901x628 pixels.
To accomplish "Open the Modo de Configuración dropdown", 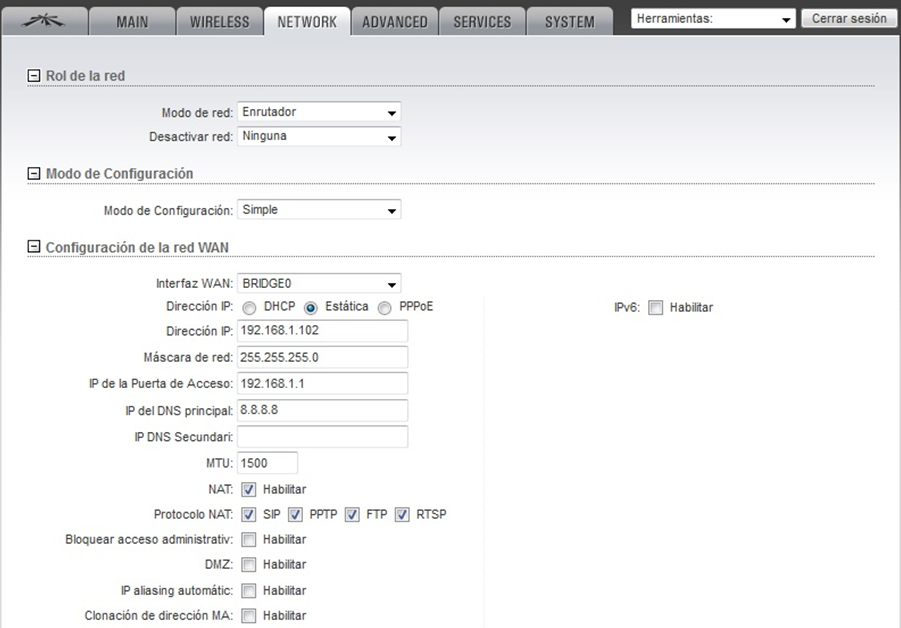I will (x=319, y=210).
